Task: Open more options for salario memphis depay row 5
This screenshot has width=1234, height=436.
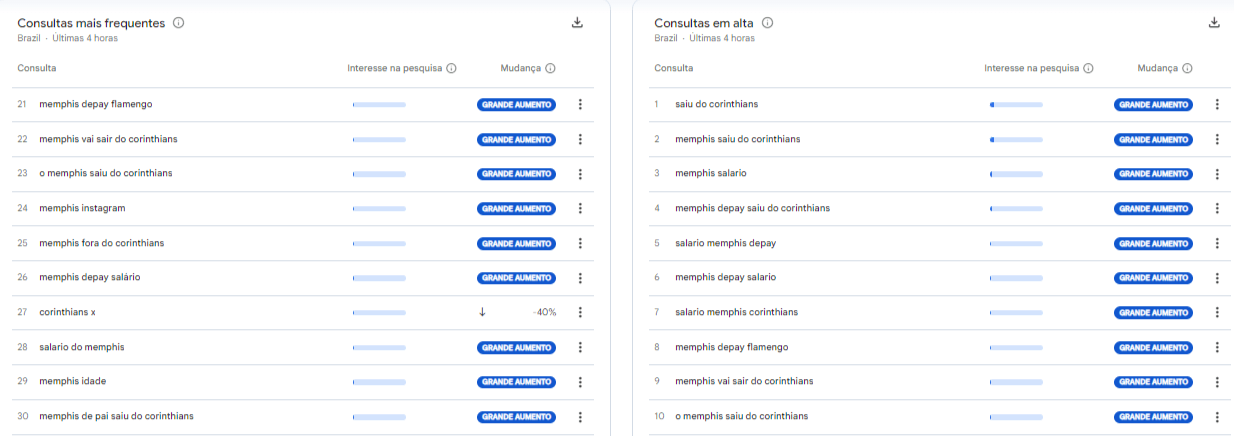Action: 1217,243
